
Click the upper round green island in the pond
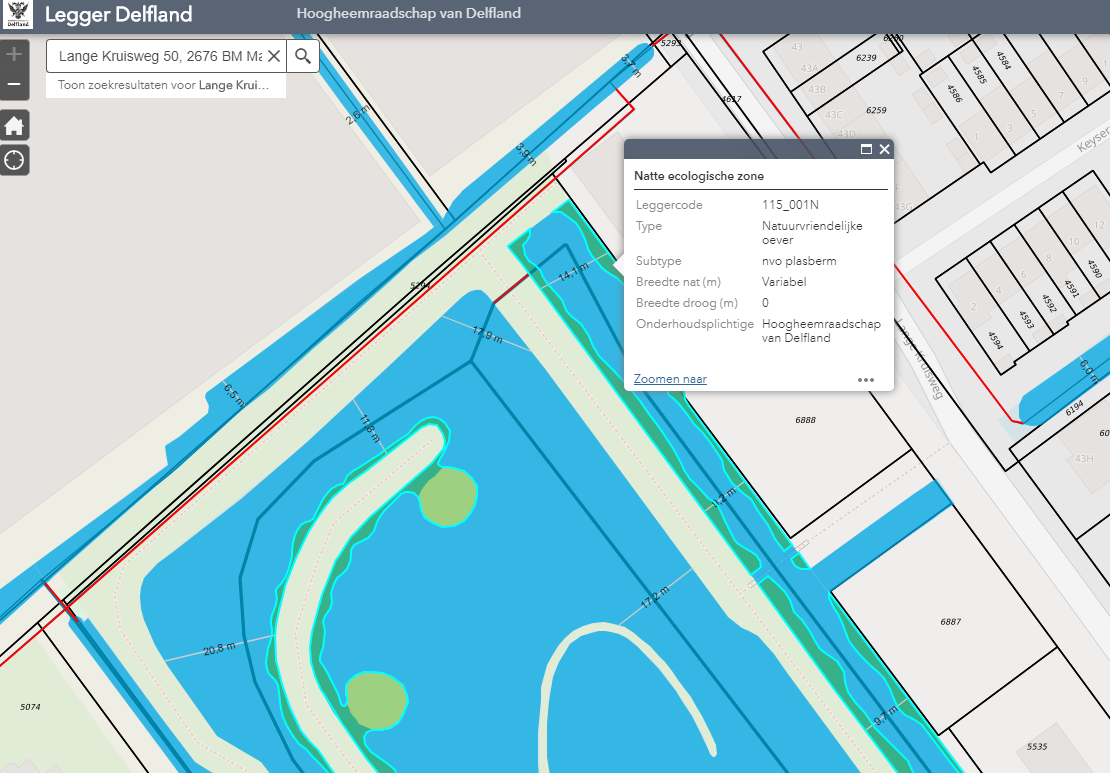point(448,497)
